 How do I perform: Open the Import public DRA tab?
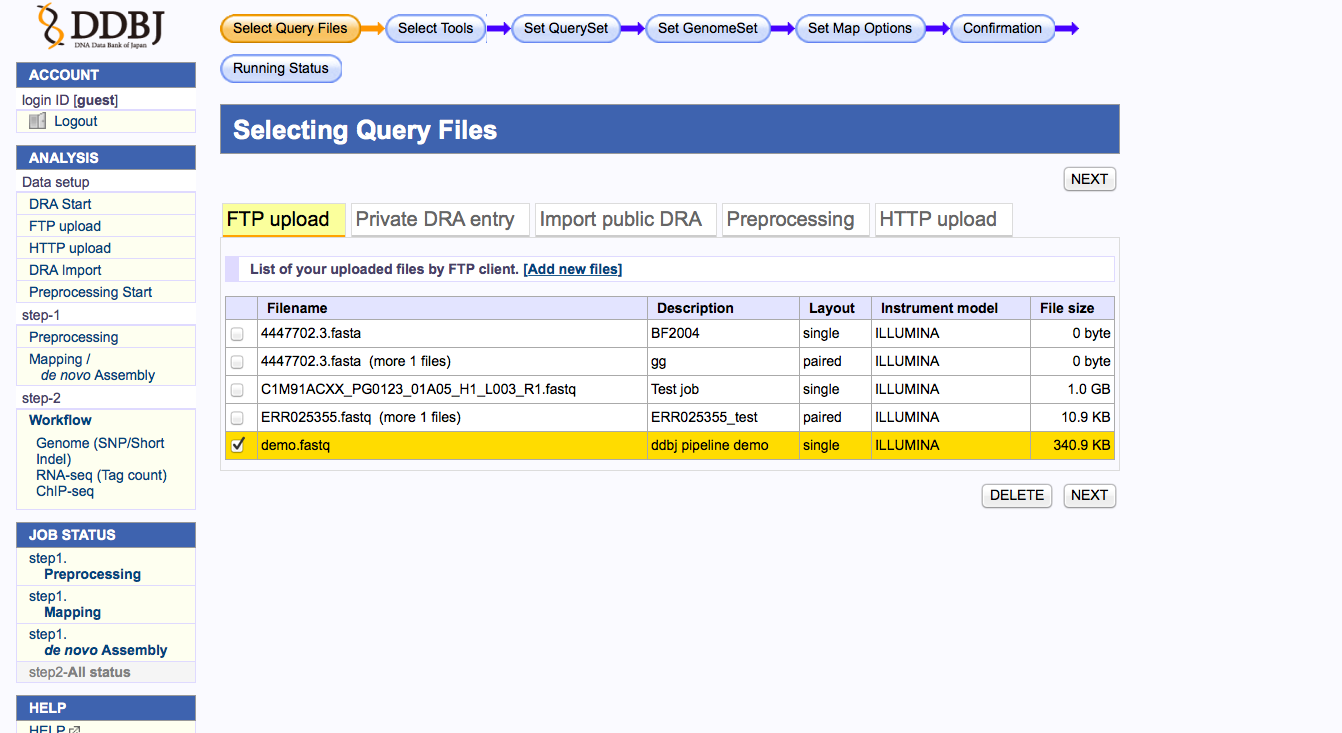point(621,220)
